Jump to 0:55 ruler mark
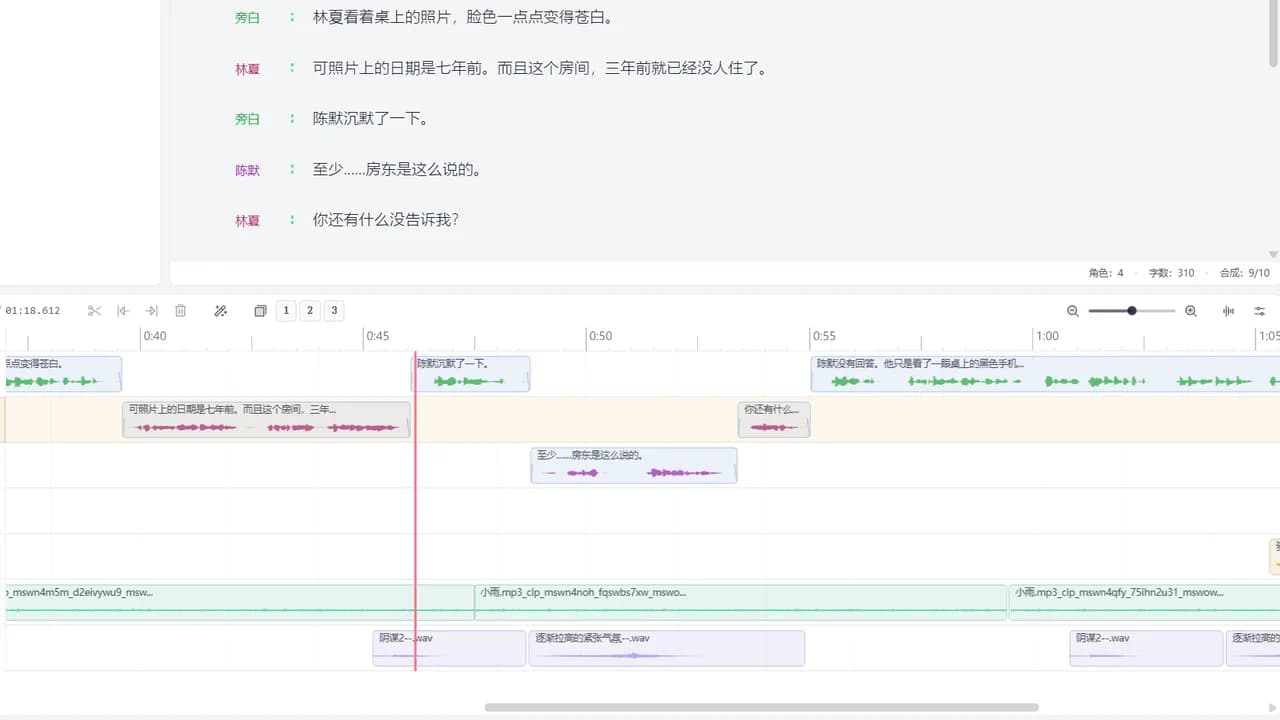Image resolution: width=1280 pixels, height=720 pixels. pyautogui.click(x=823, y=336)
